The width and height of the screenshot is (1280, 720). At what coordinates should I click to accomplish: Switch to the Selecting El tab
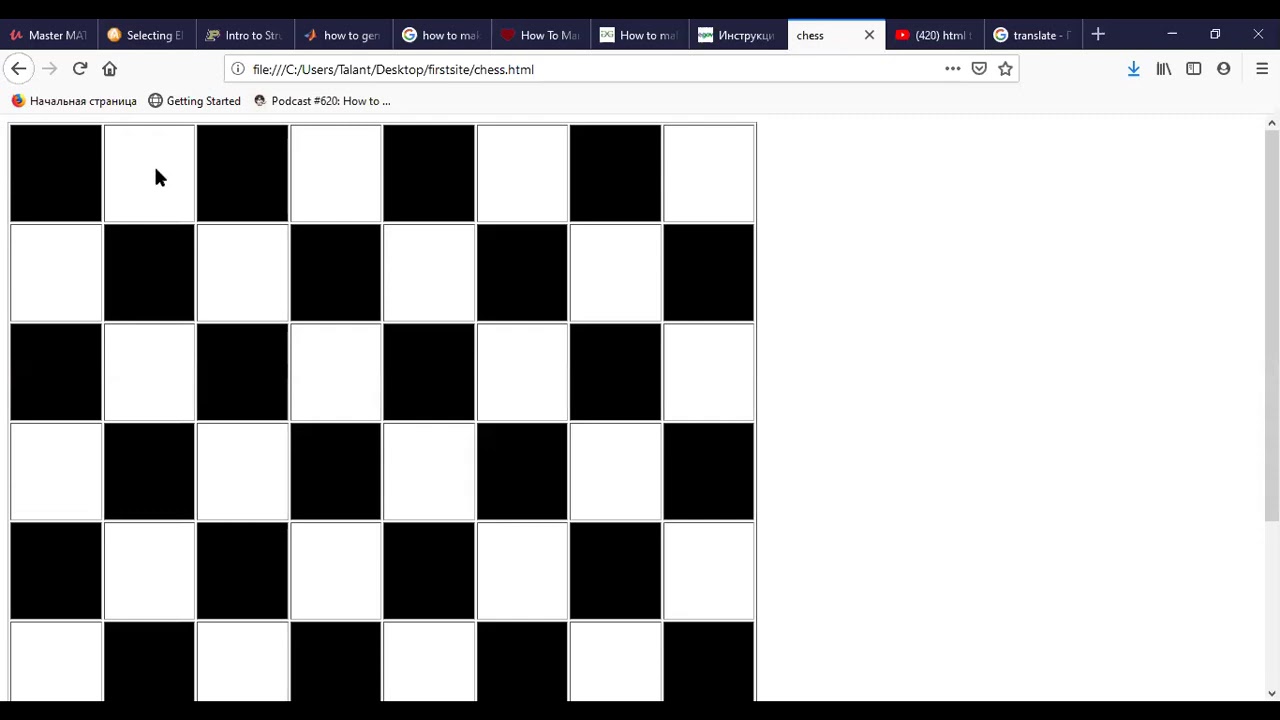tap(147, 35)
